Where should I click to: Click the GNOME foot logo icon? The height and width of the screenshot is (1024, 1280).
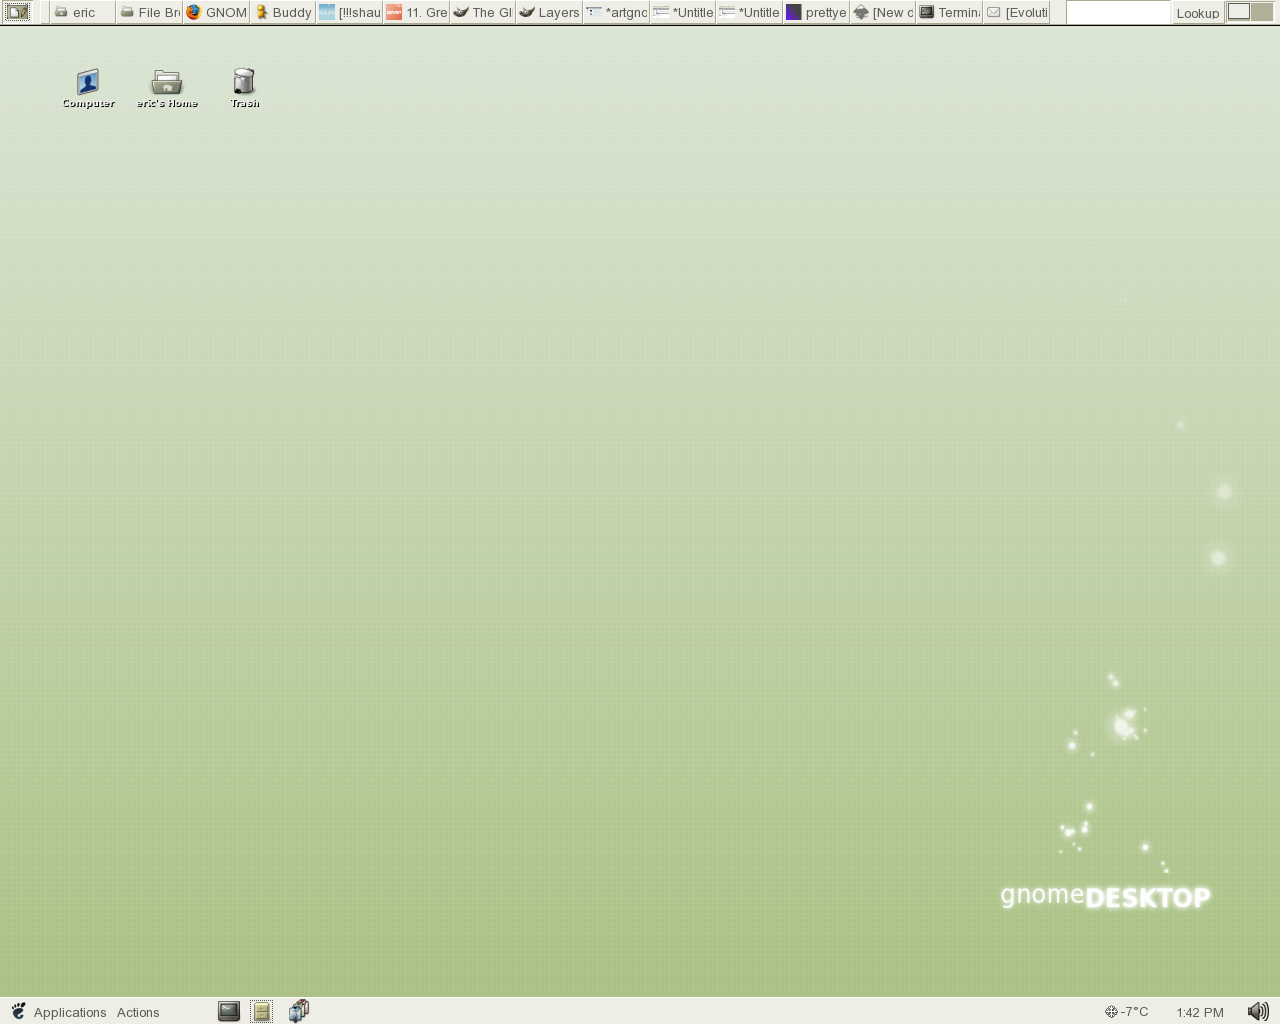pos(18,1011)
